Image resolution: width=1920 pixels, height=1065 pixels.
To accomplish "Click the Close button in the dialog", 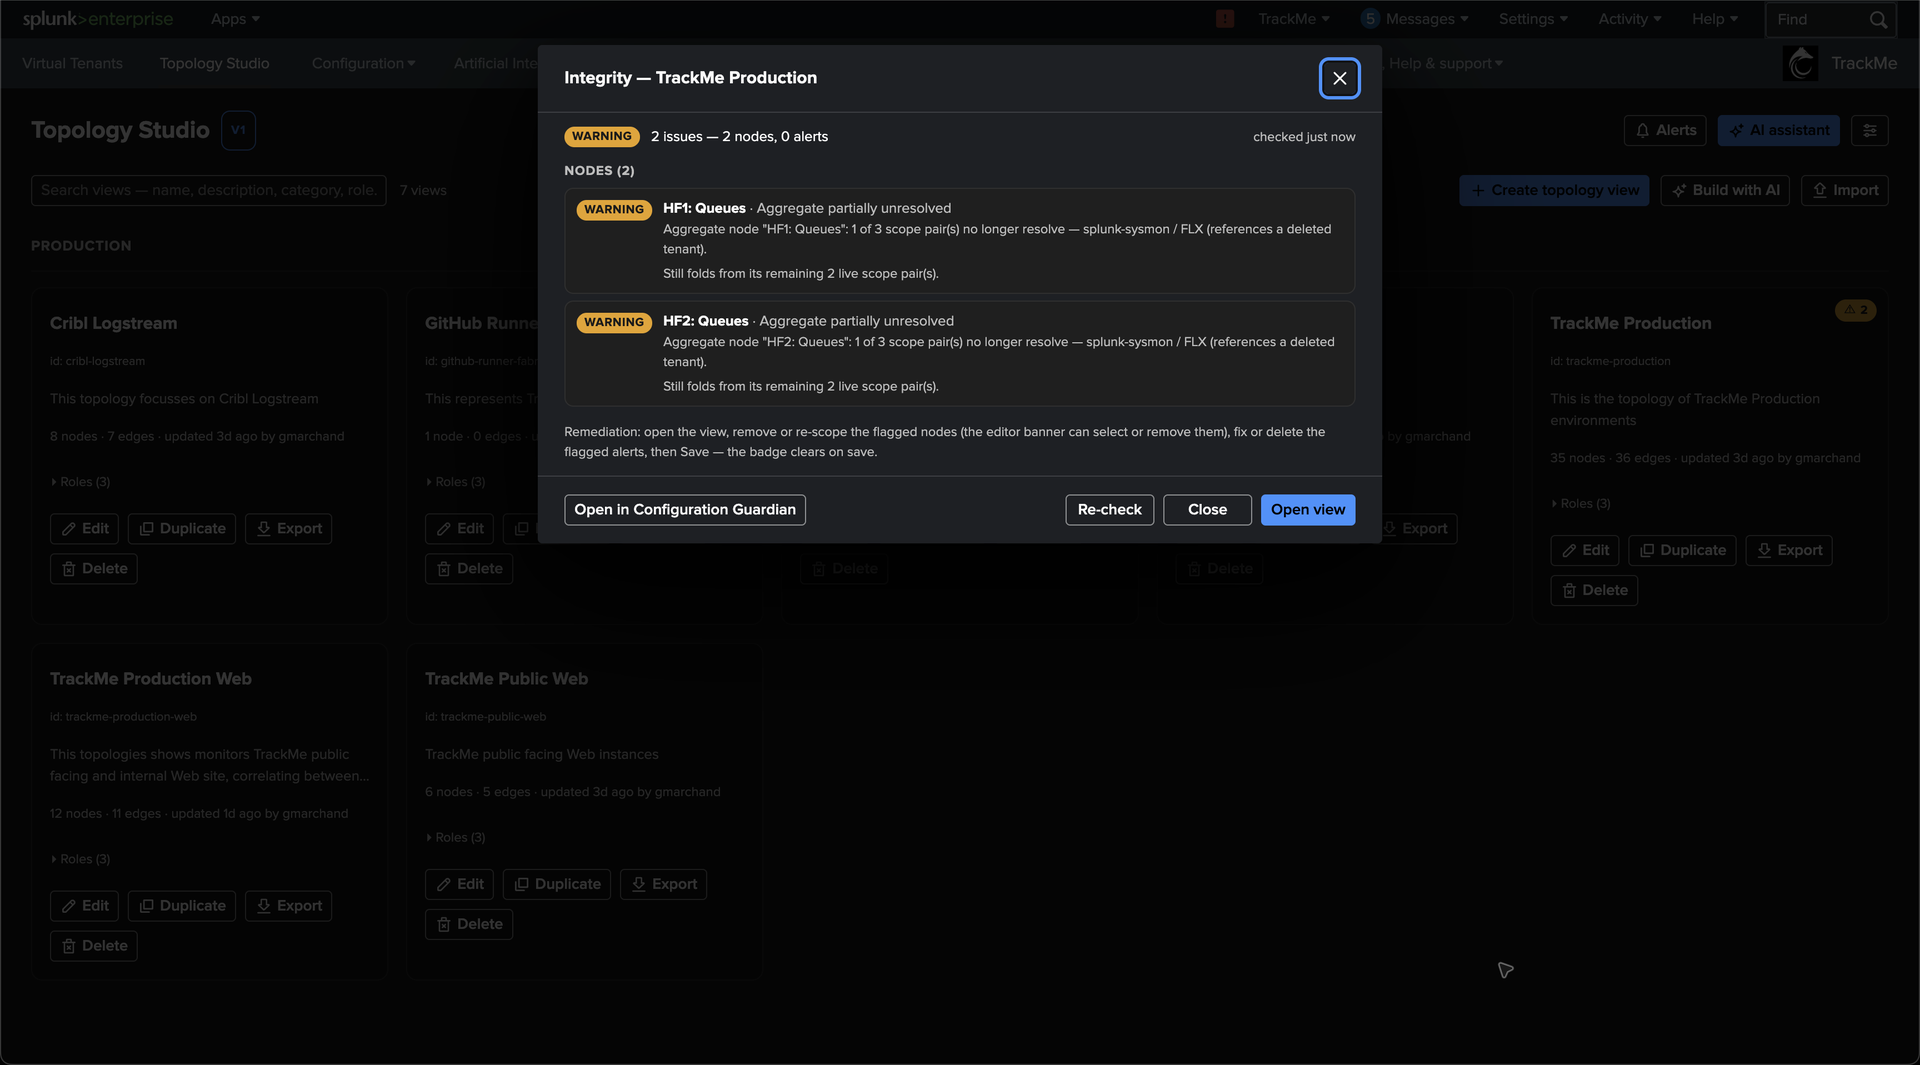I will [x=1207, y=510].
